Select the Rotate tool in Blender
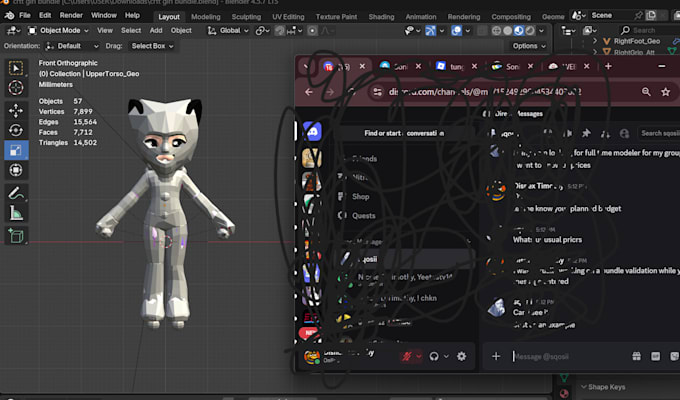Viewport: 680px width, 400px height. coord(16,130)
